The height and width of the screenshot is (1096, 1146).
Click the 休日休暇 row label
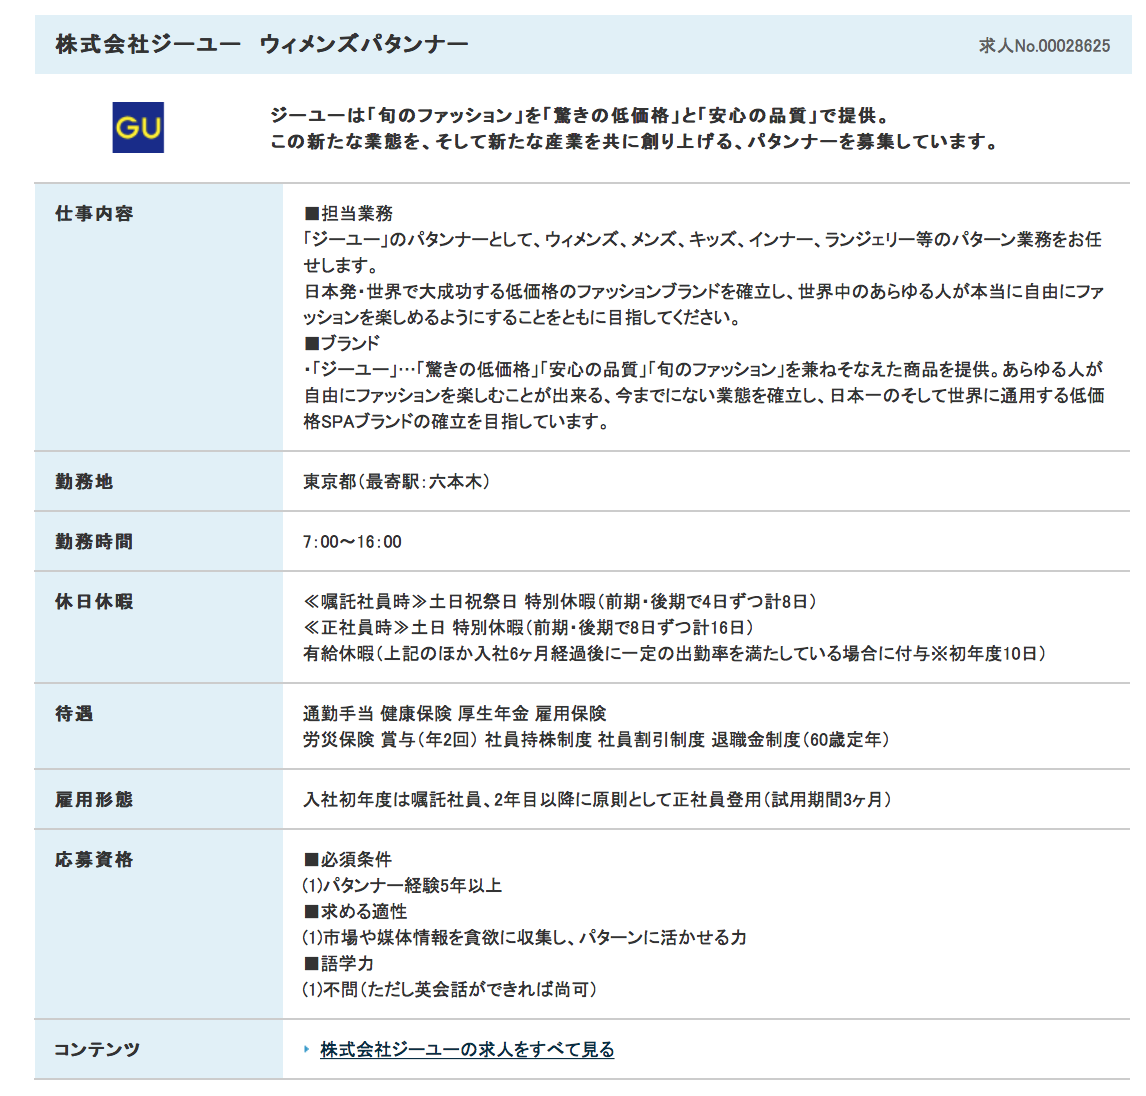click(x=94, y=601)
